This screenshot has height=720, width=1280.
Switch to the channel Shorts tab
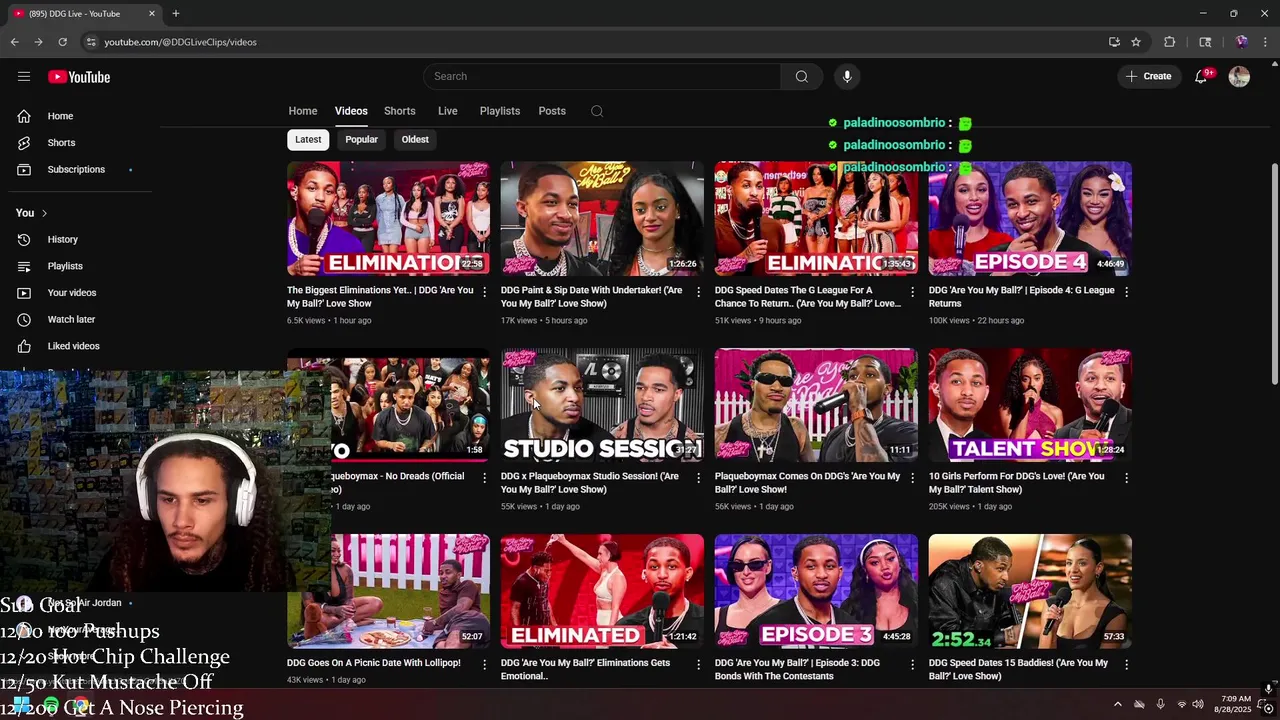399,111
